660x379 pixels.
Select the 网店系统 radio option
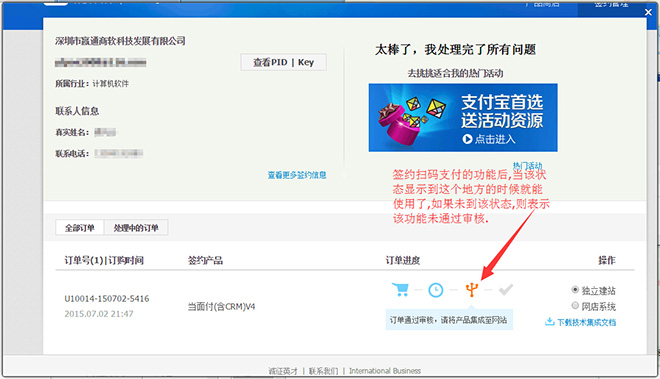tap(575, 305)
